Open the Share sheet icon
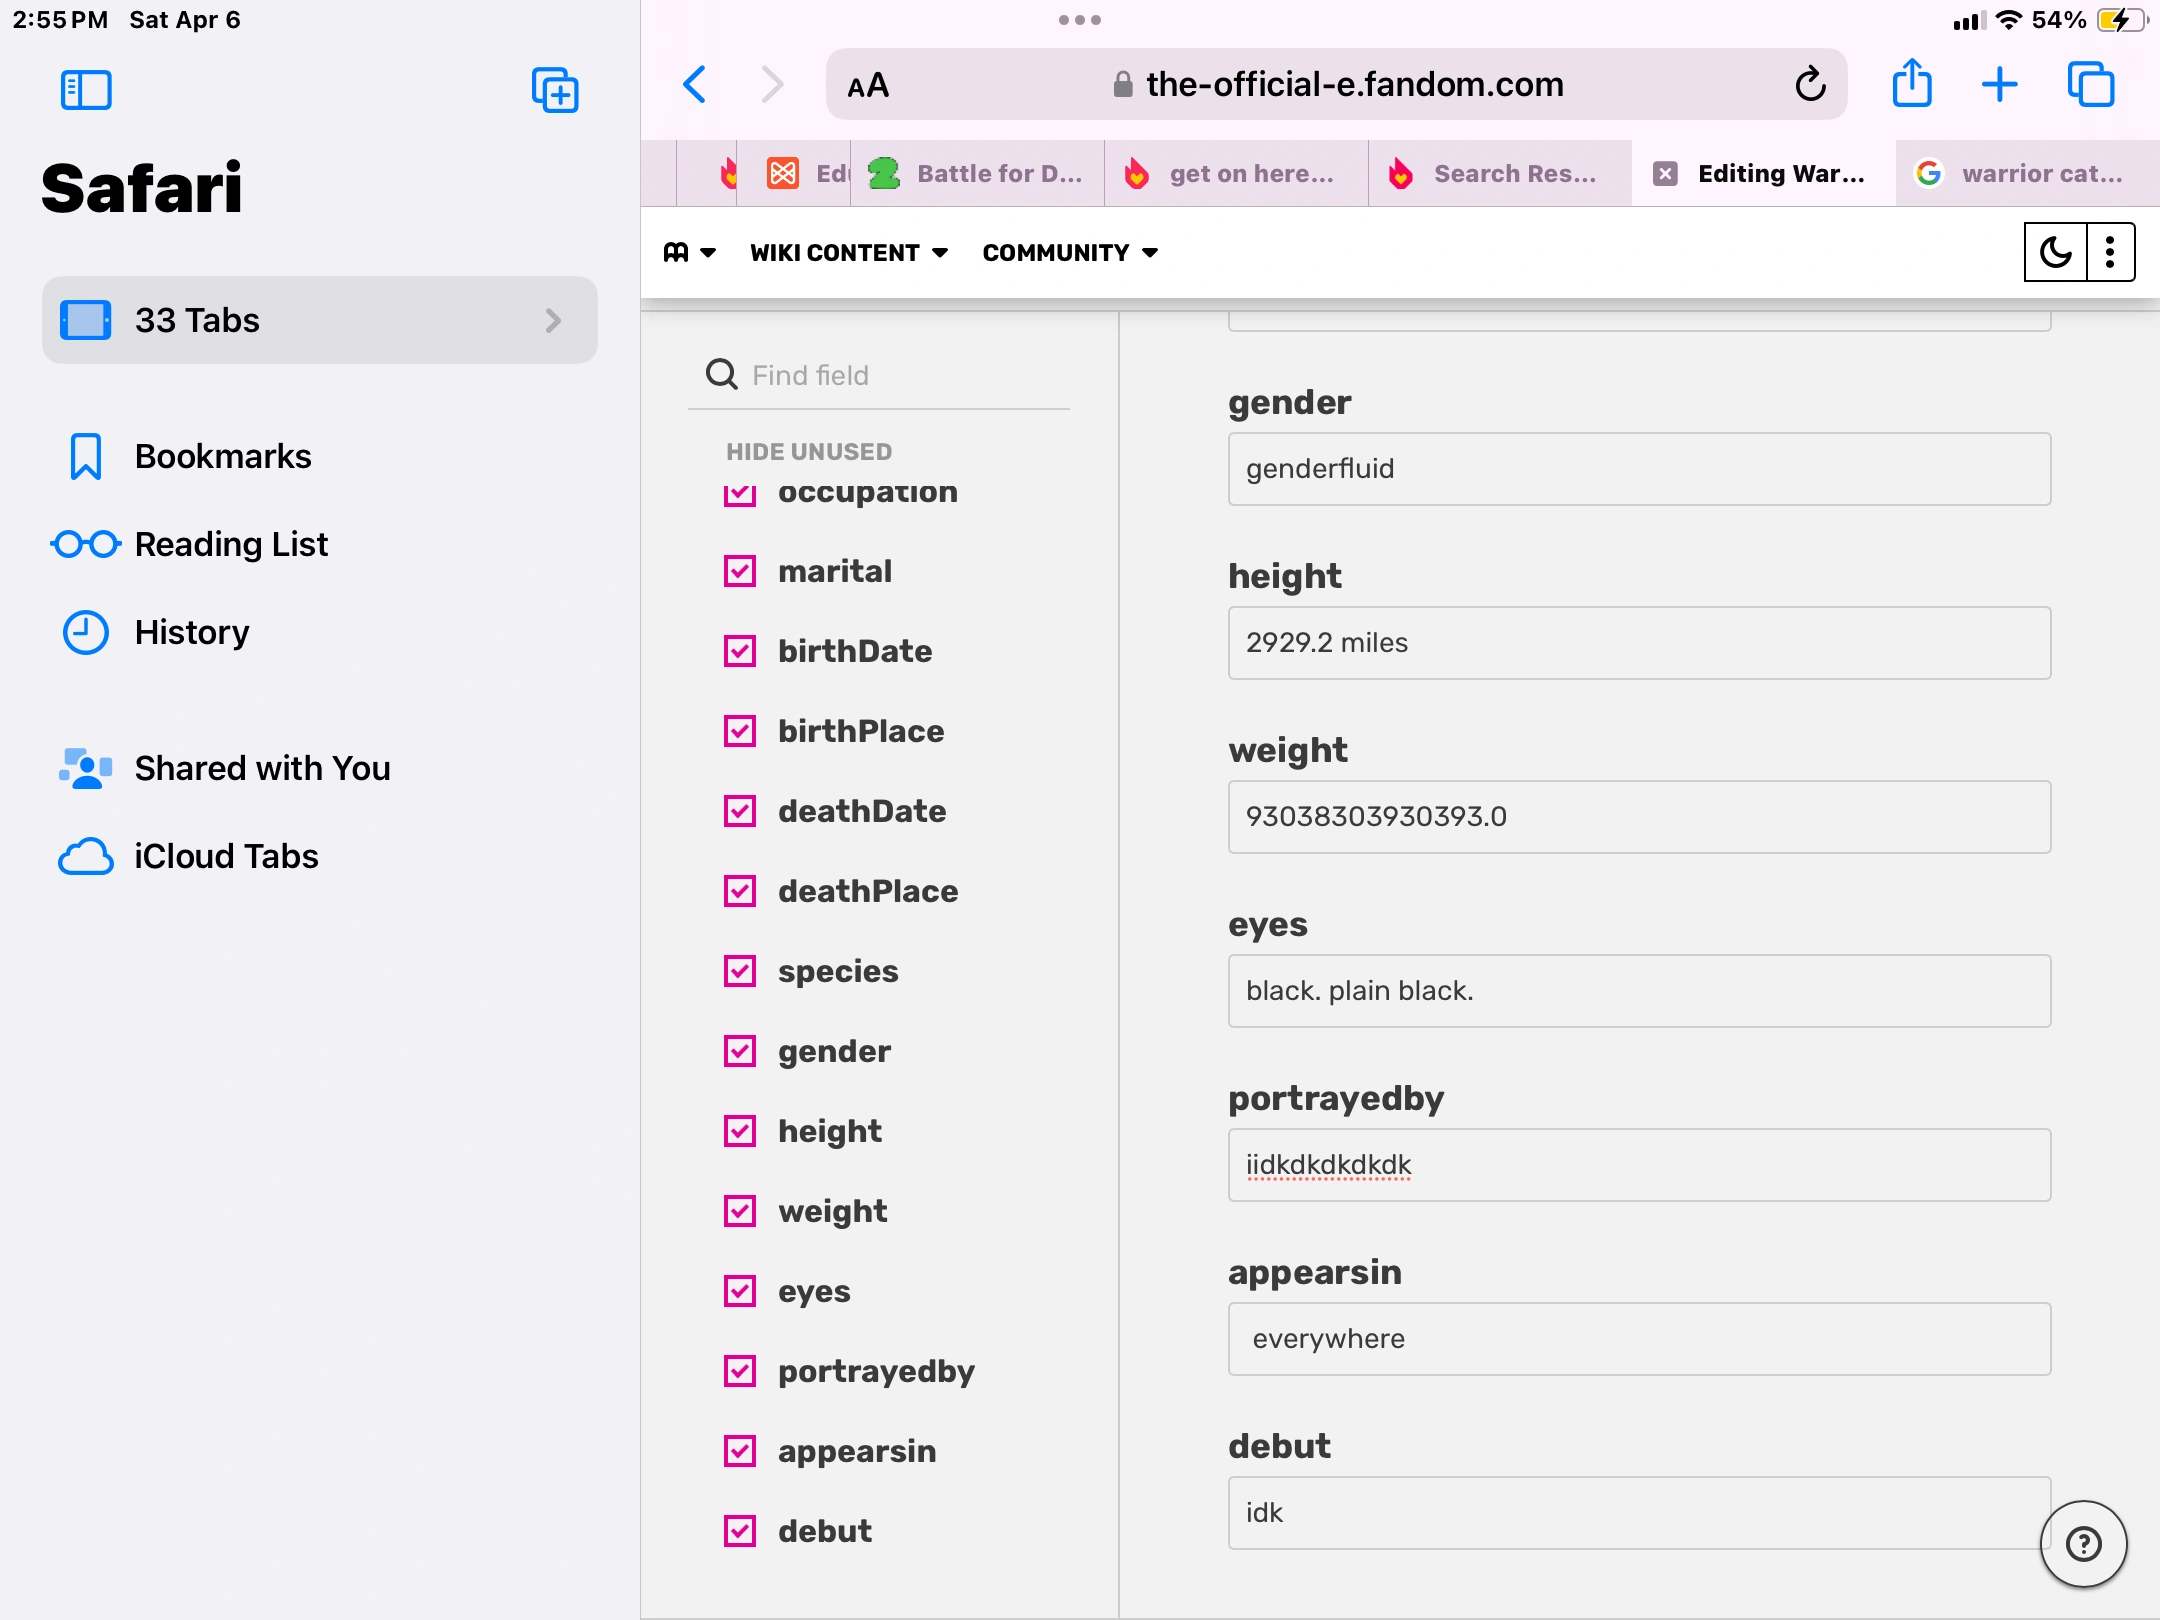The height and width of the screenshot is (1620, 2160). (1912, 85)
